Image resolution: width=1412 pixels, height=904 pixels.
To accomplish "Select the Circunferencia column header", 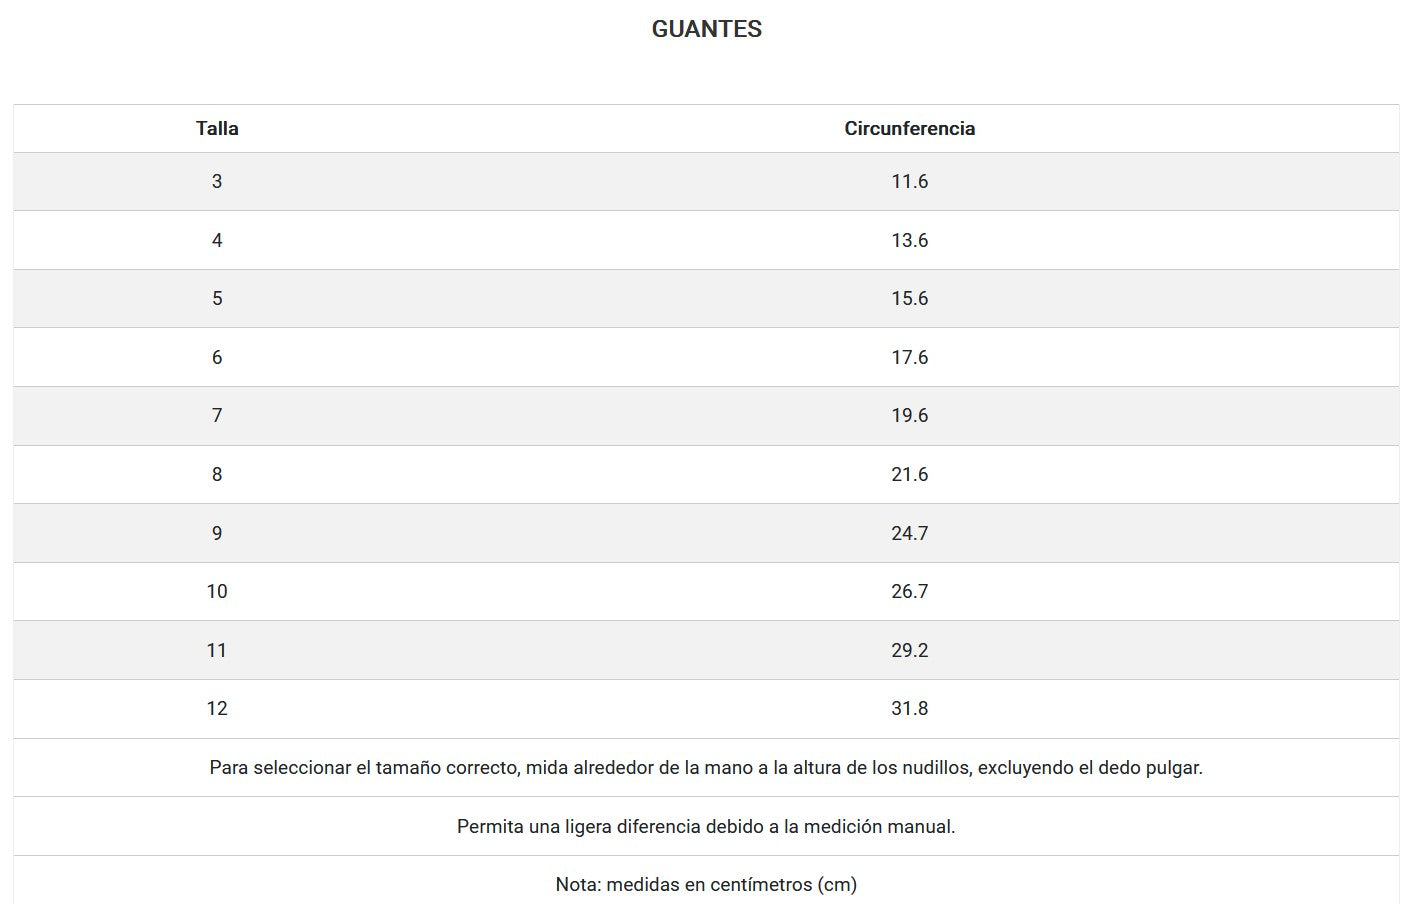I will pos(909,128).
